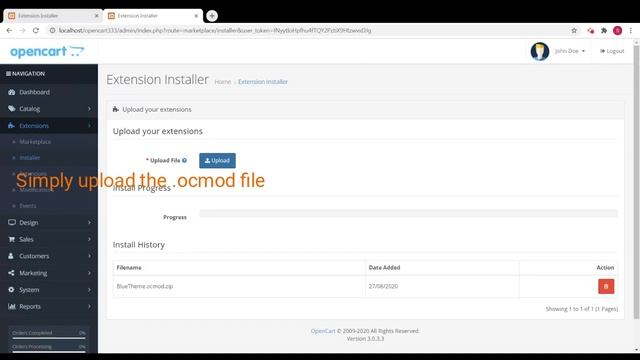Open the OpenCart footer link
The width and height of the screenshot is (640, 360).
[x=323, y=331]
